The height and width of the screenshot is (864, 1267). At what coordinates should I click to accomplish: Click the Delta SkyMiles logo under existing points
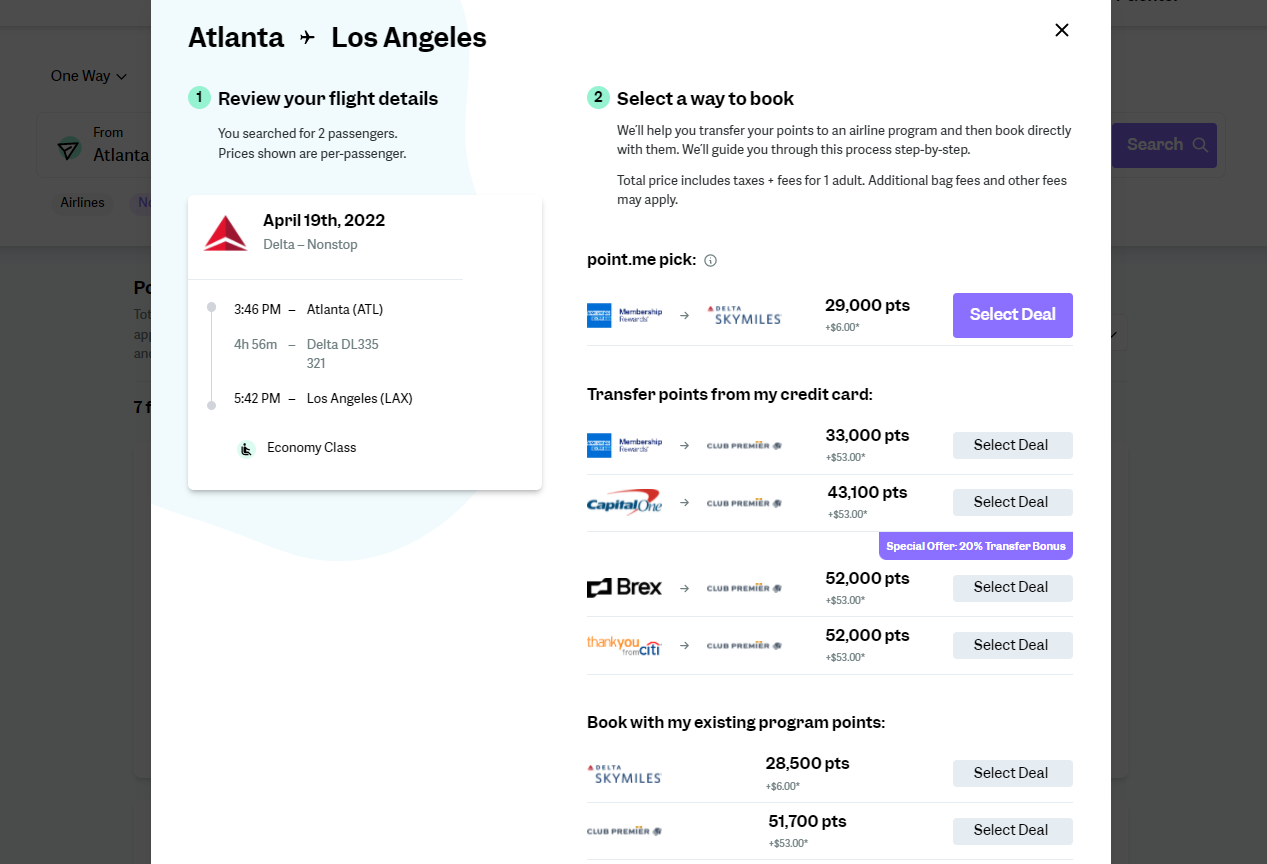click(624, 773)
